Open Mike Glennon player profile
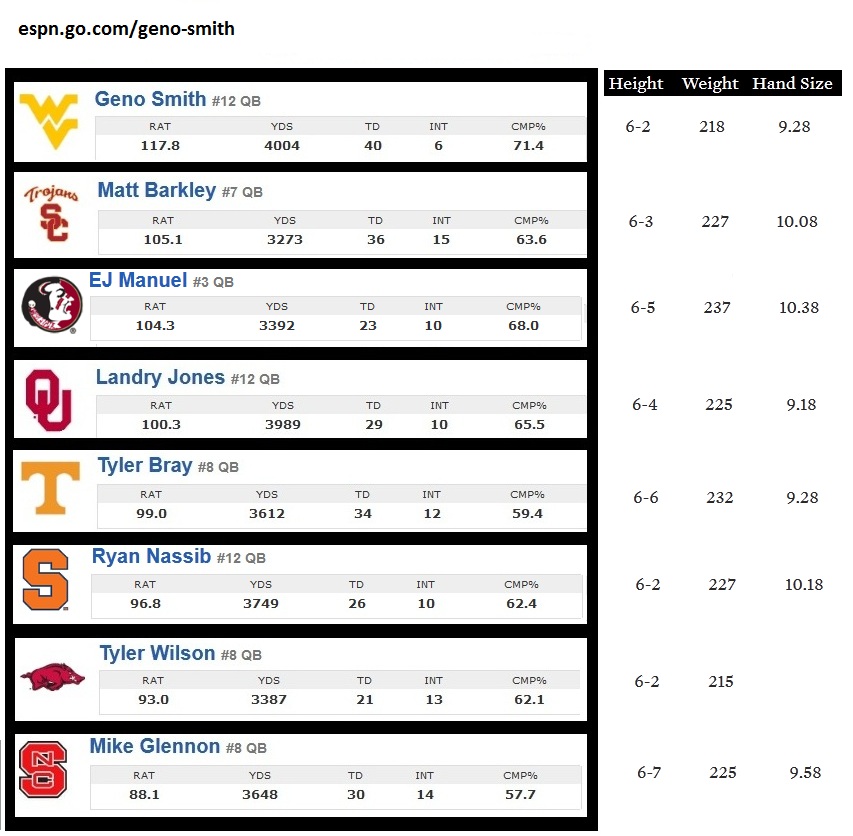This screenshot has height=836, width=853. pyautogui.click(x=155, y=746)
